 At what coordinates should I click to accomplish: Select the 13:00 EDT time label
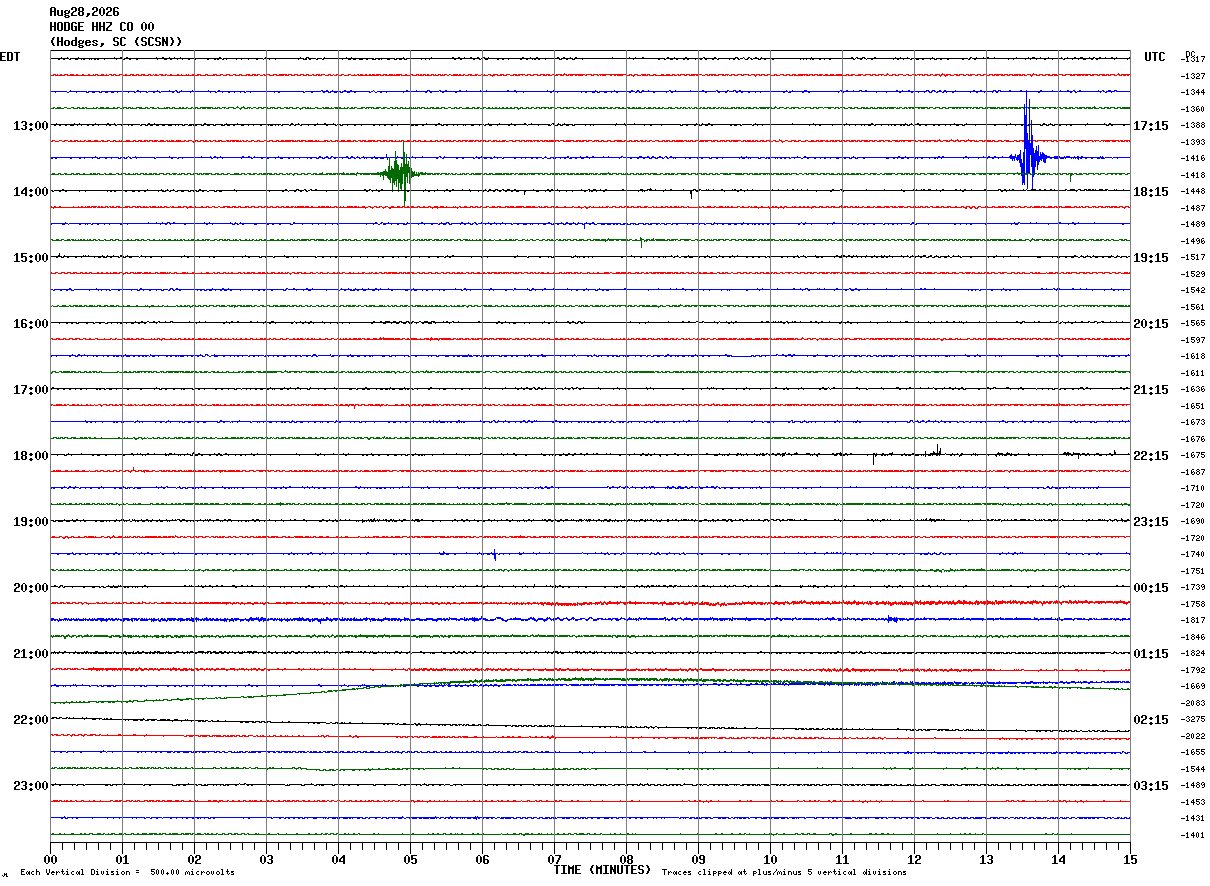coord(30,126)
